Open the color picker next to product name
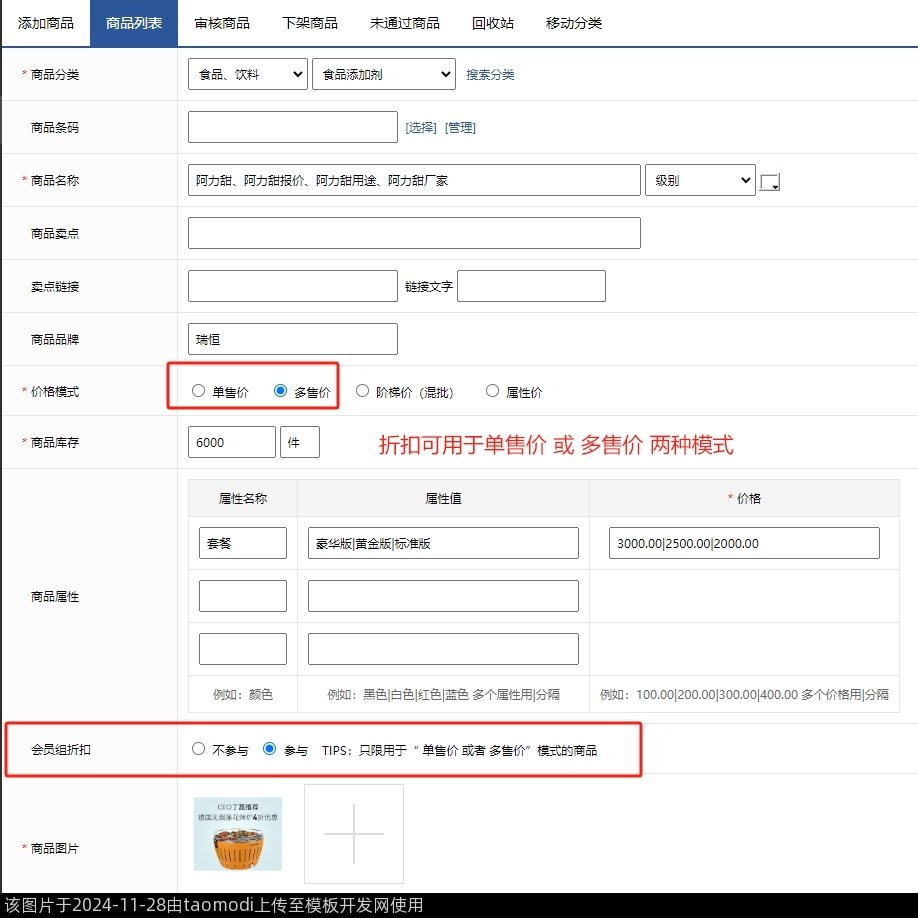Viewport: 918px width, 918px height. pos(769,182)
